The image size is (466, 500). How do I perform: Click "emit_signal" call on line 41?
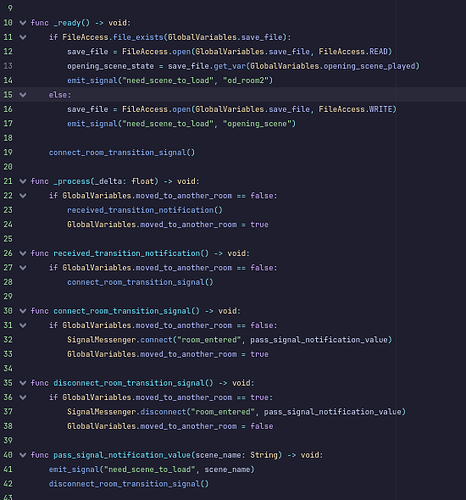tap(74, 469)
